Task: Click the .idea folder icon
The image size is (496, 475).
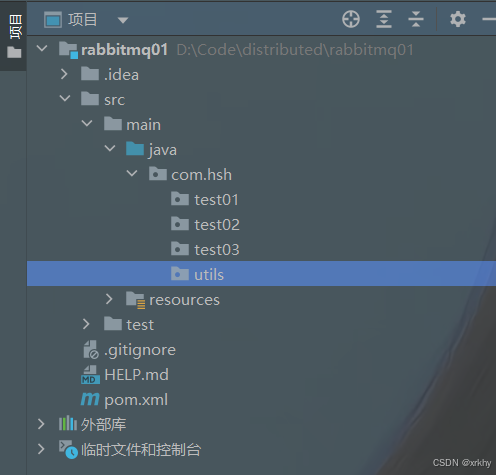Action: 90,74
